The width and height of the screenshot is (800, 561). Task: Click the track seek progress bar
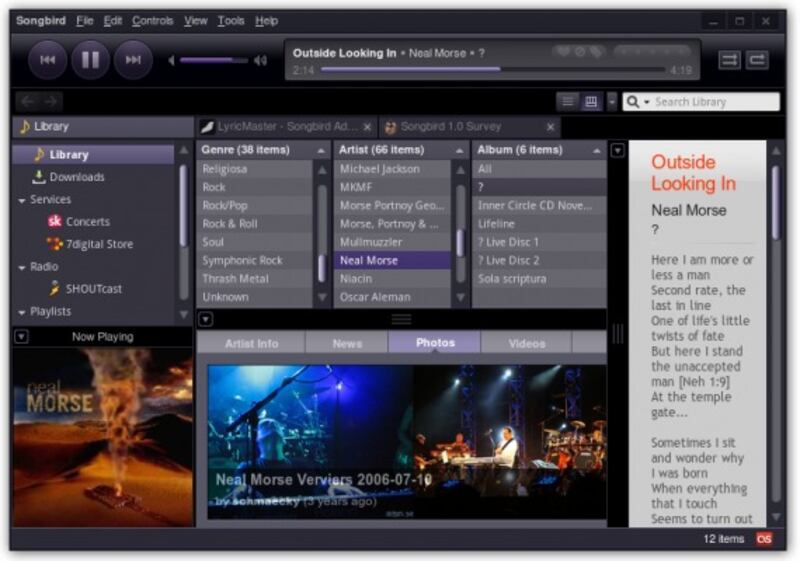(x=478, y=70)
